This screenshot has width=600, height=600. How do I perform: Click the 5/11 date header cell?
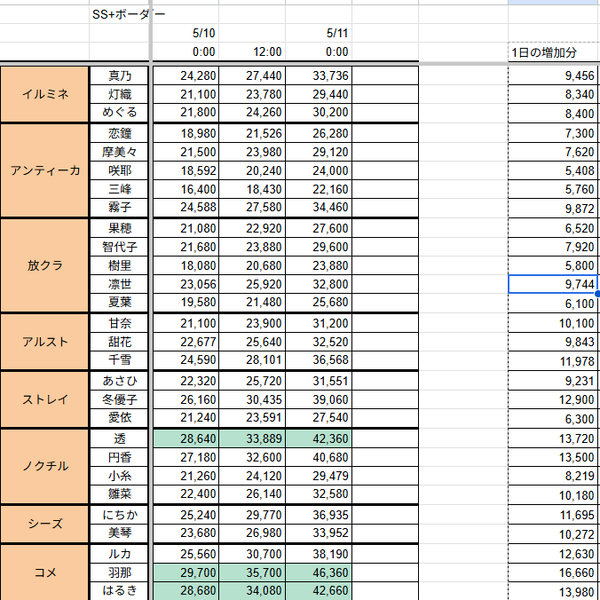coord(318,33)
